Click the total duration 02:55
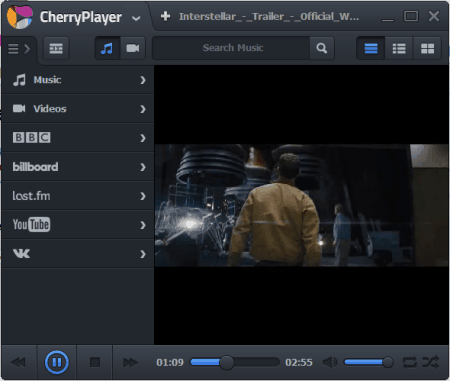This screenshot has height=381, width=450. point(299,362)
